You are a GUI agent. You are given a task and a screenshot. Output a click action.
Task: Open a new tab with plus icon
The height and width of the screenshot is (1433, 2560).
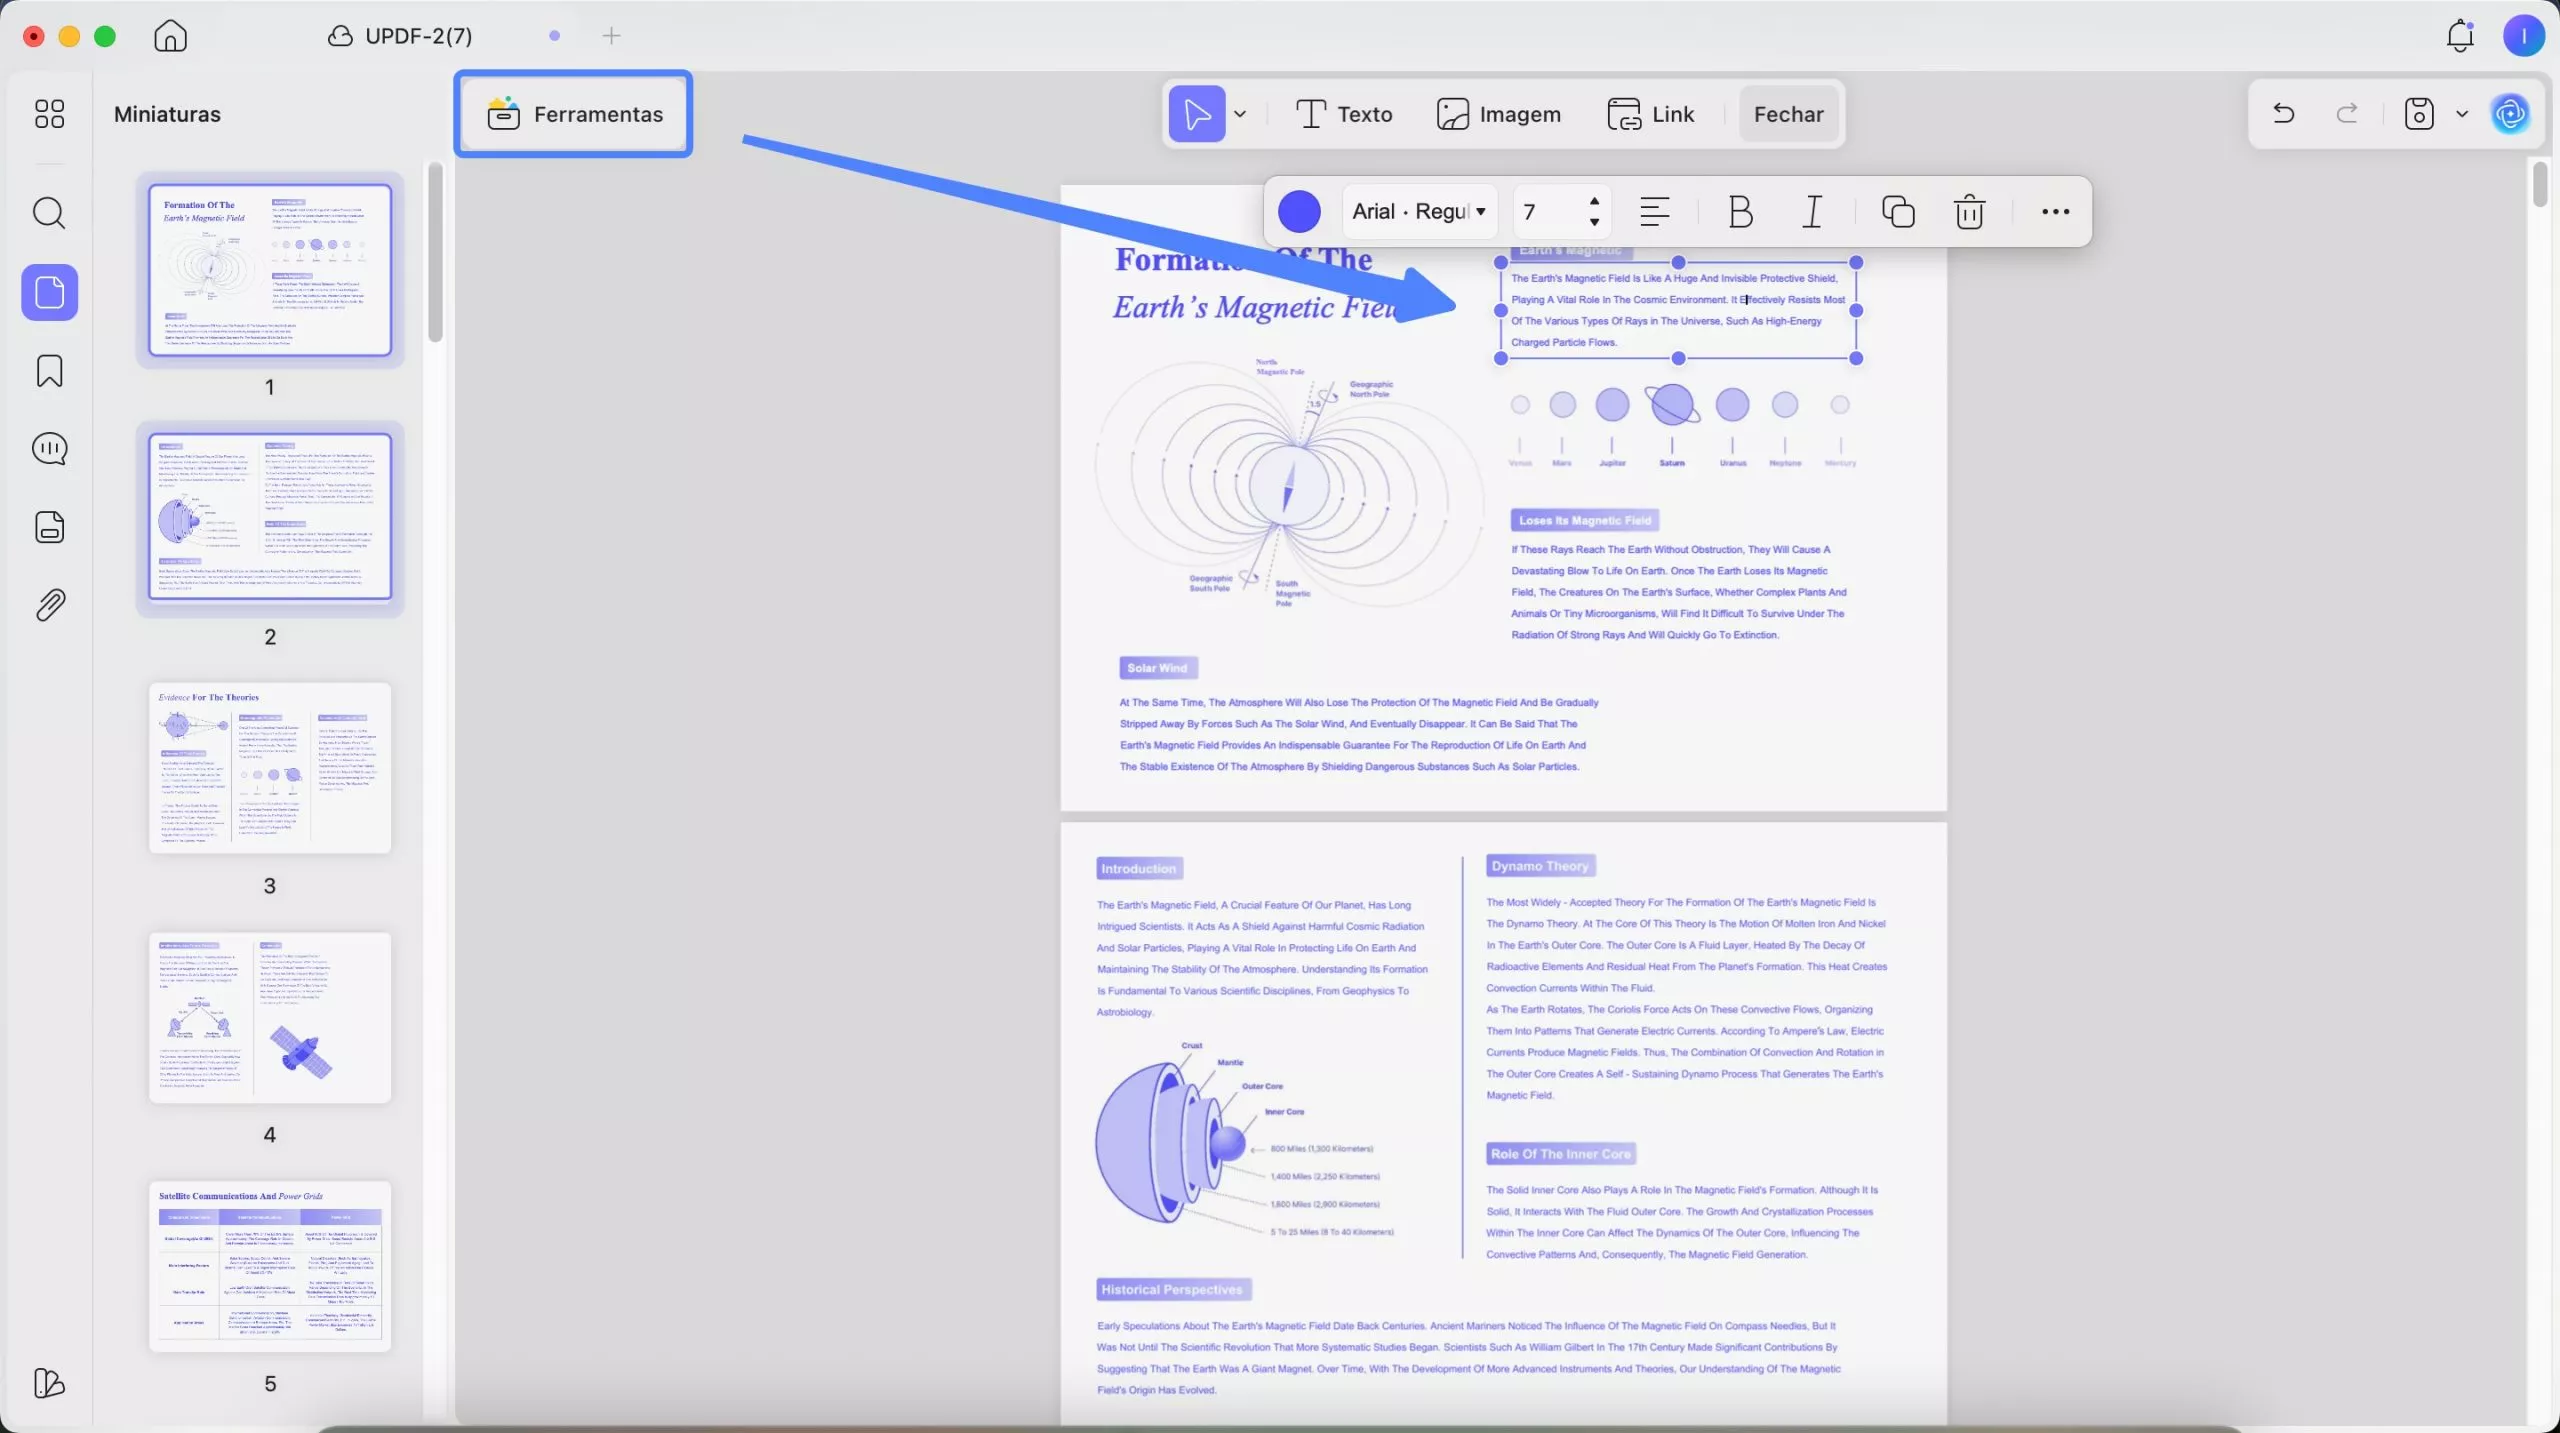tap(611, 36)
